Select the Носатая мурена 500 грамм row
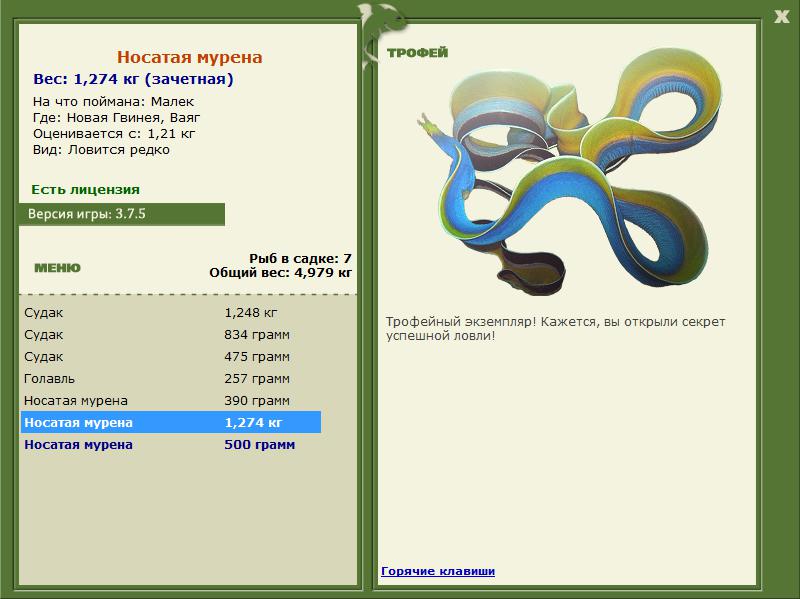This screenshot has width=800, height=599. 171,444
